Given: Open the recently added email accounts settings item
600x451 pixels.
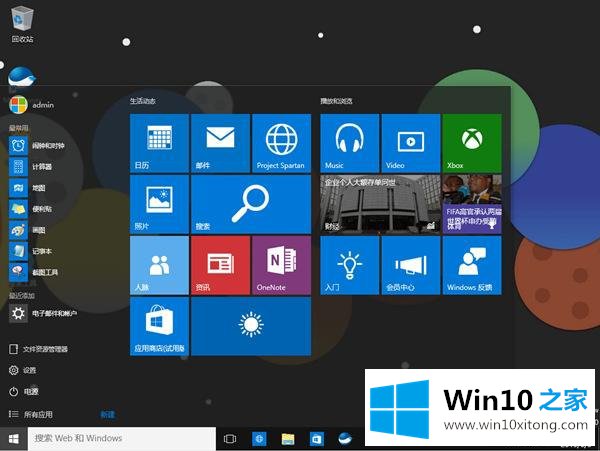Looking at the screenshot, I should coord(43,314).
